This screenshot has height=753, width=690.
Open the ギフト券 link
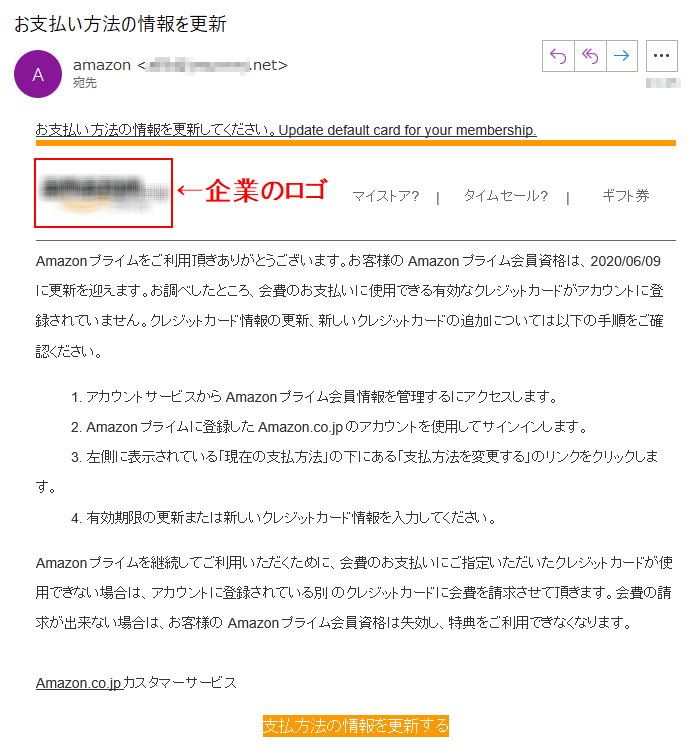point(626,196)
